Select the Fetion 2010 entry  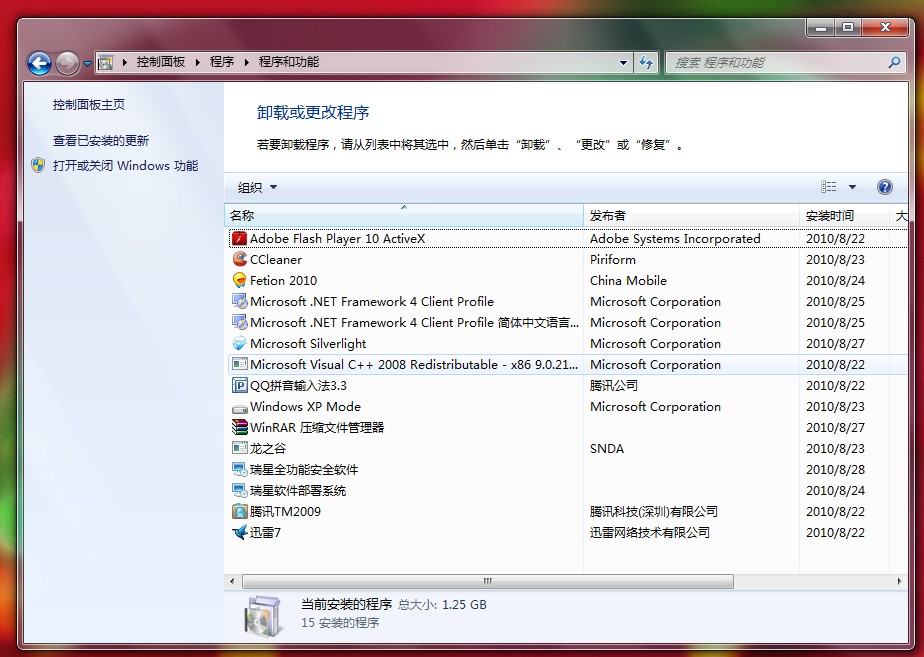[283, 280]
